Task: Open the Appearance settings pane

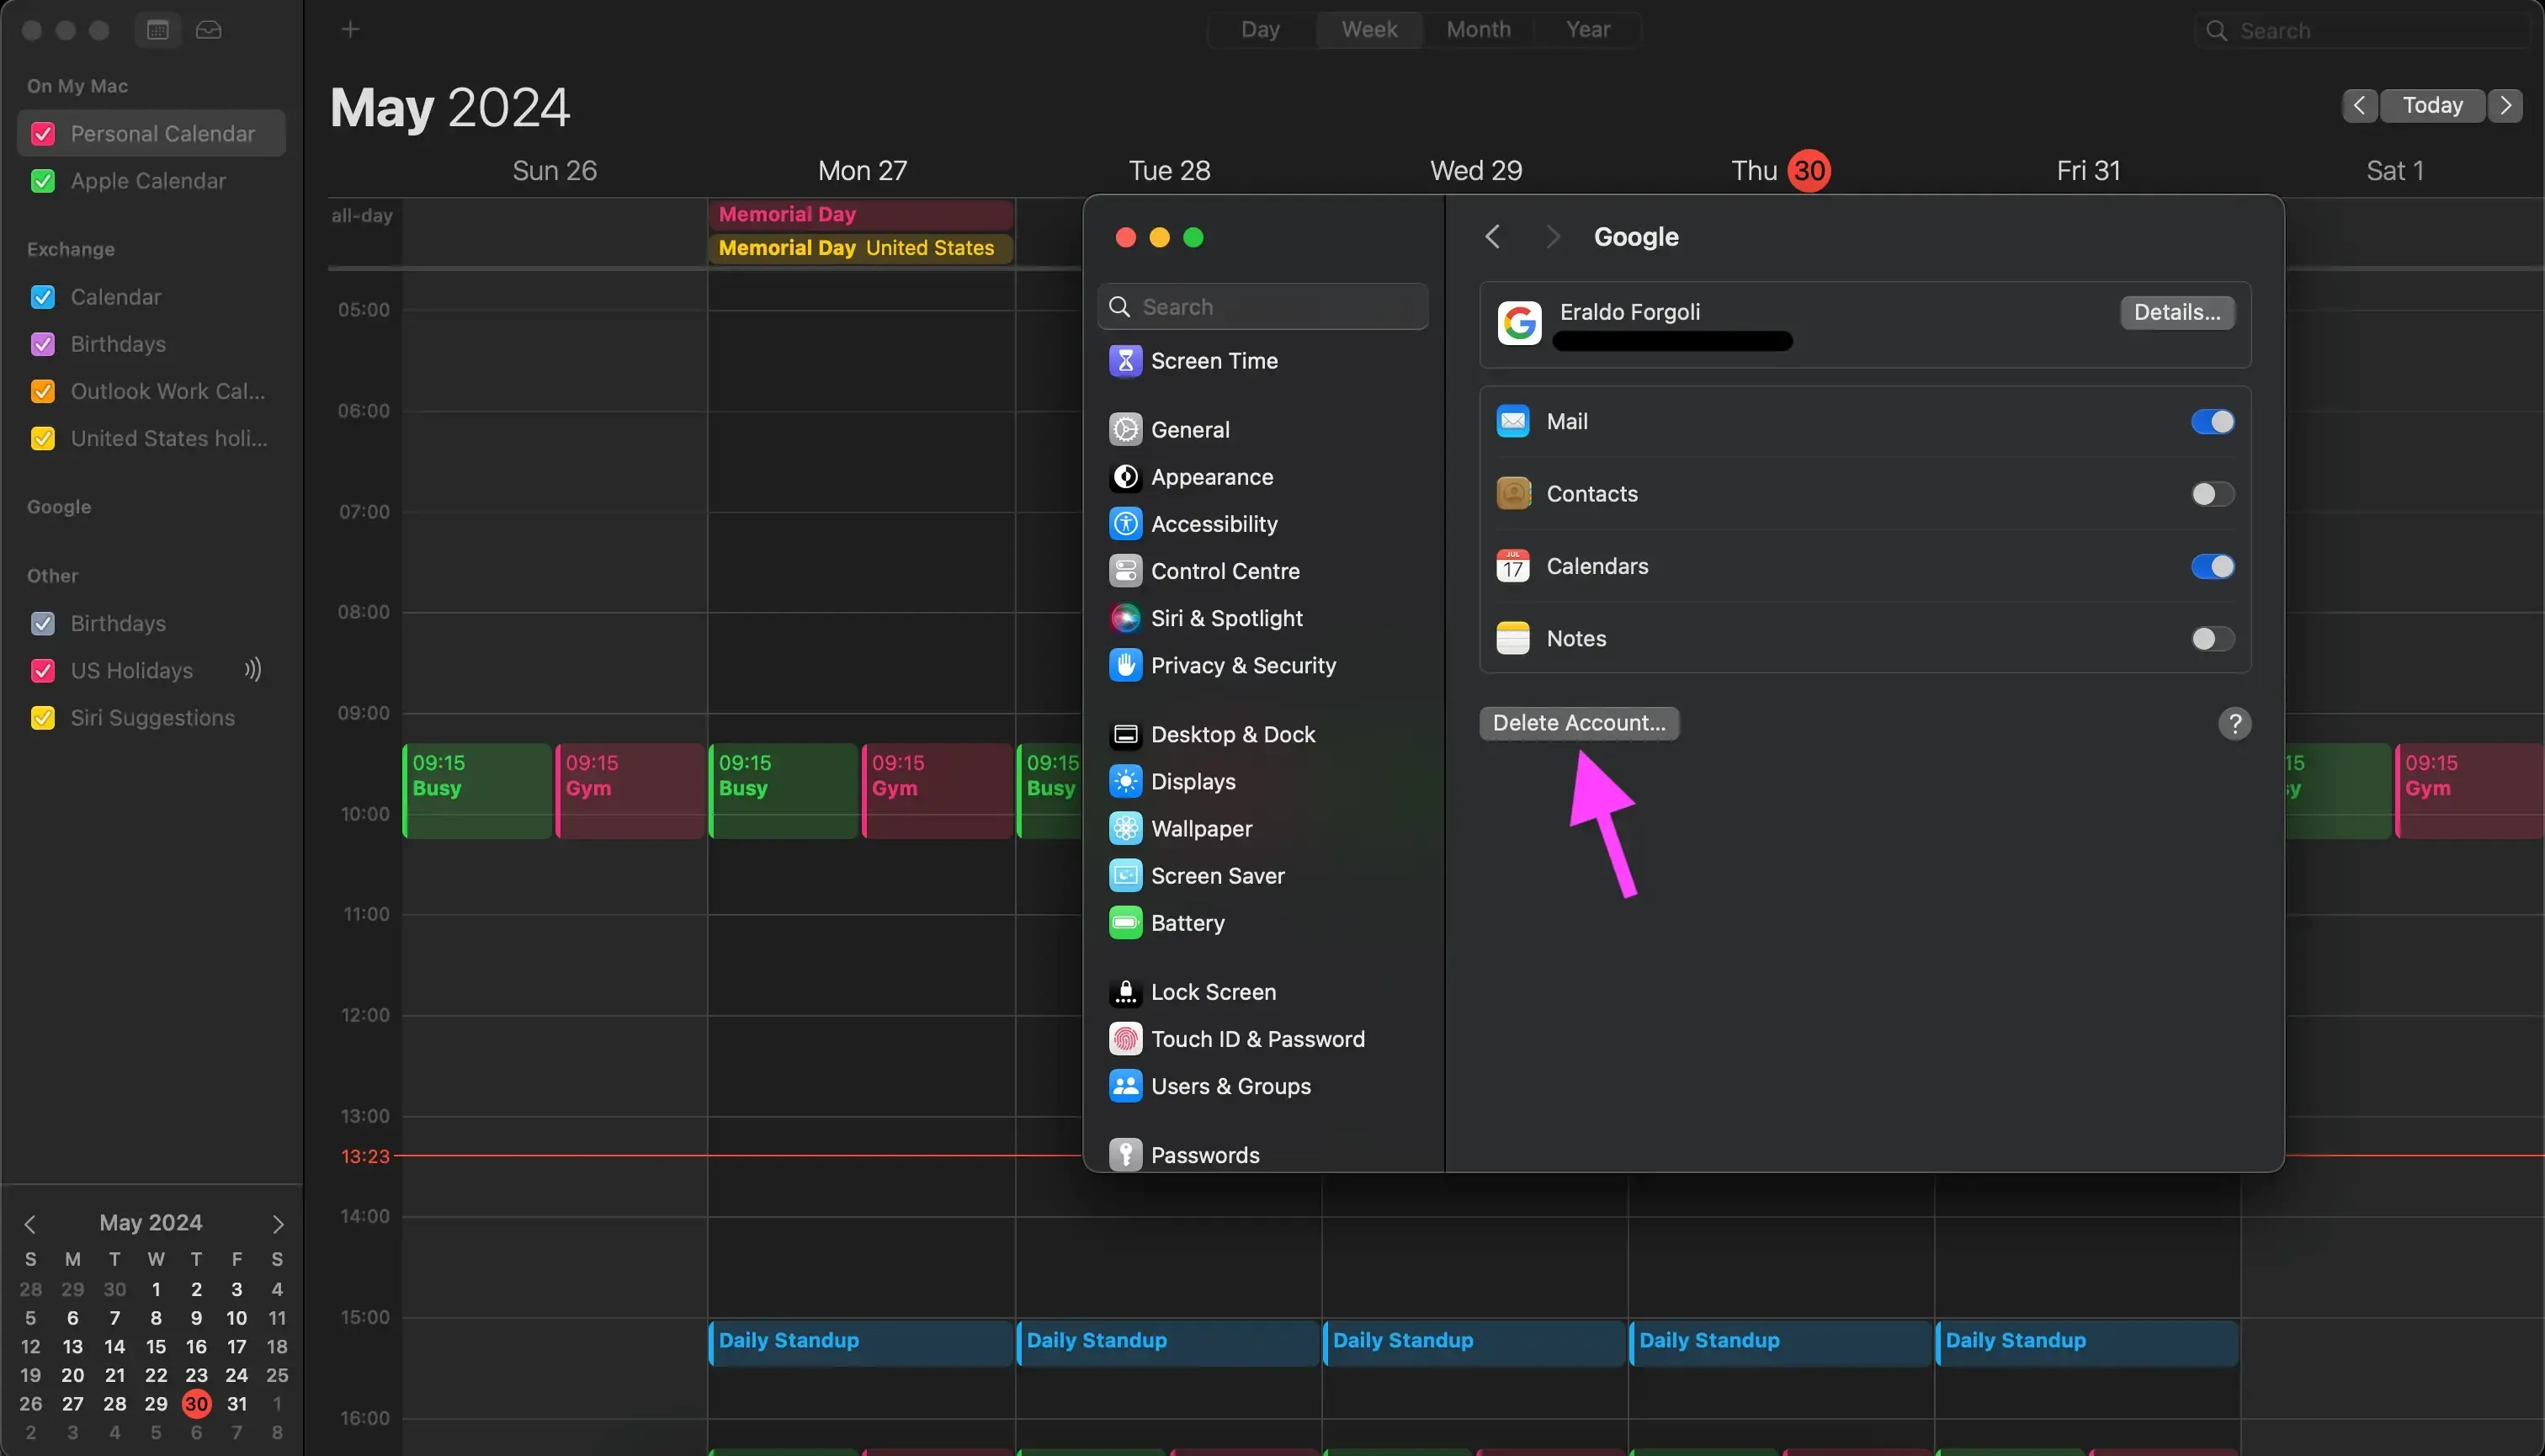Action: pos(1213,477)
